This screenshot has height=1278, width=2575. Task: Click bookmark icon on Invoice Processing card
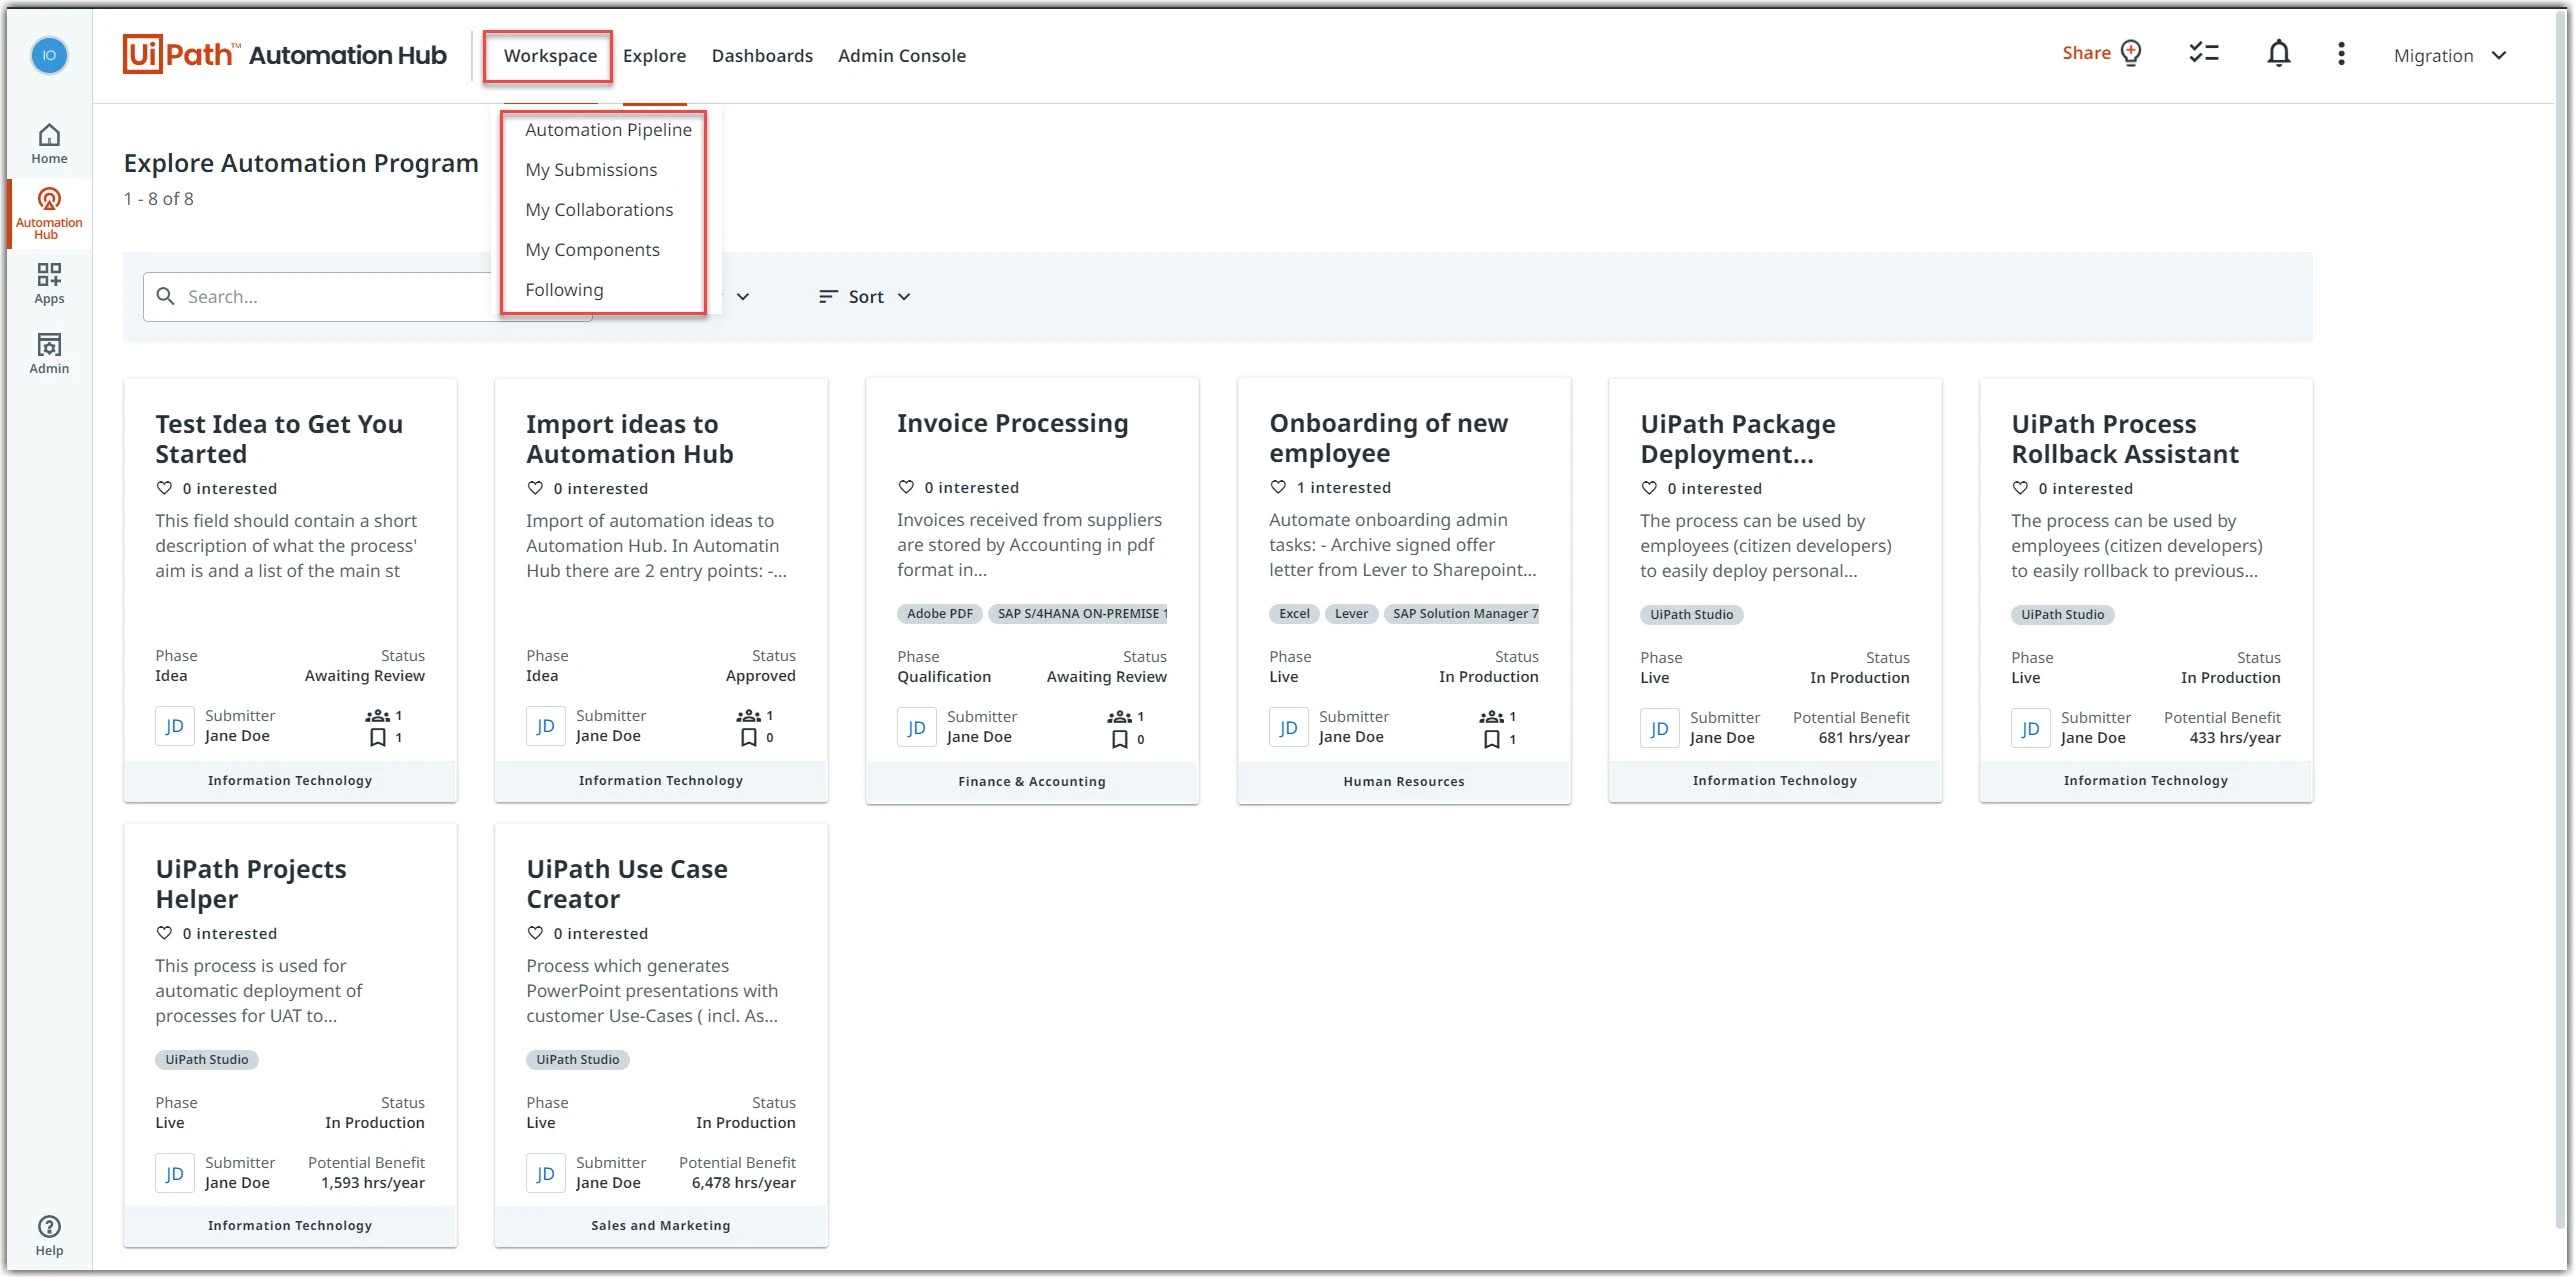[1120, 739]
